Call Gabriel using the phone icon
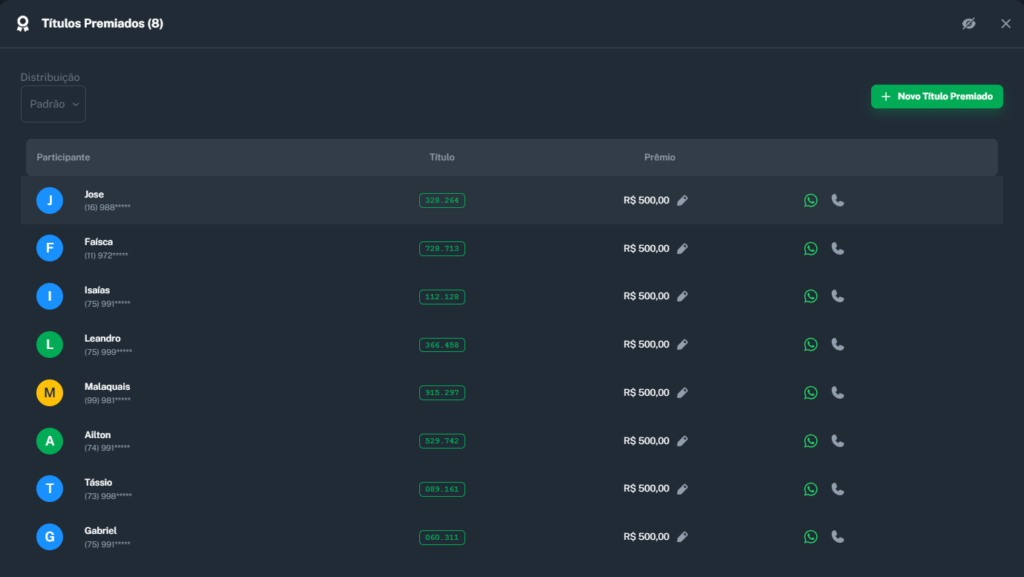The image size is (1024, 577). pos(838,537)
